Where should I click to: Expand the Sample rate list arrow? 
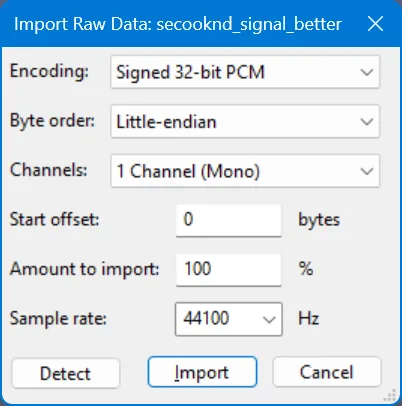pyautogui.click(x=269, y=319)
